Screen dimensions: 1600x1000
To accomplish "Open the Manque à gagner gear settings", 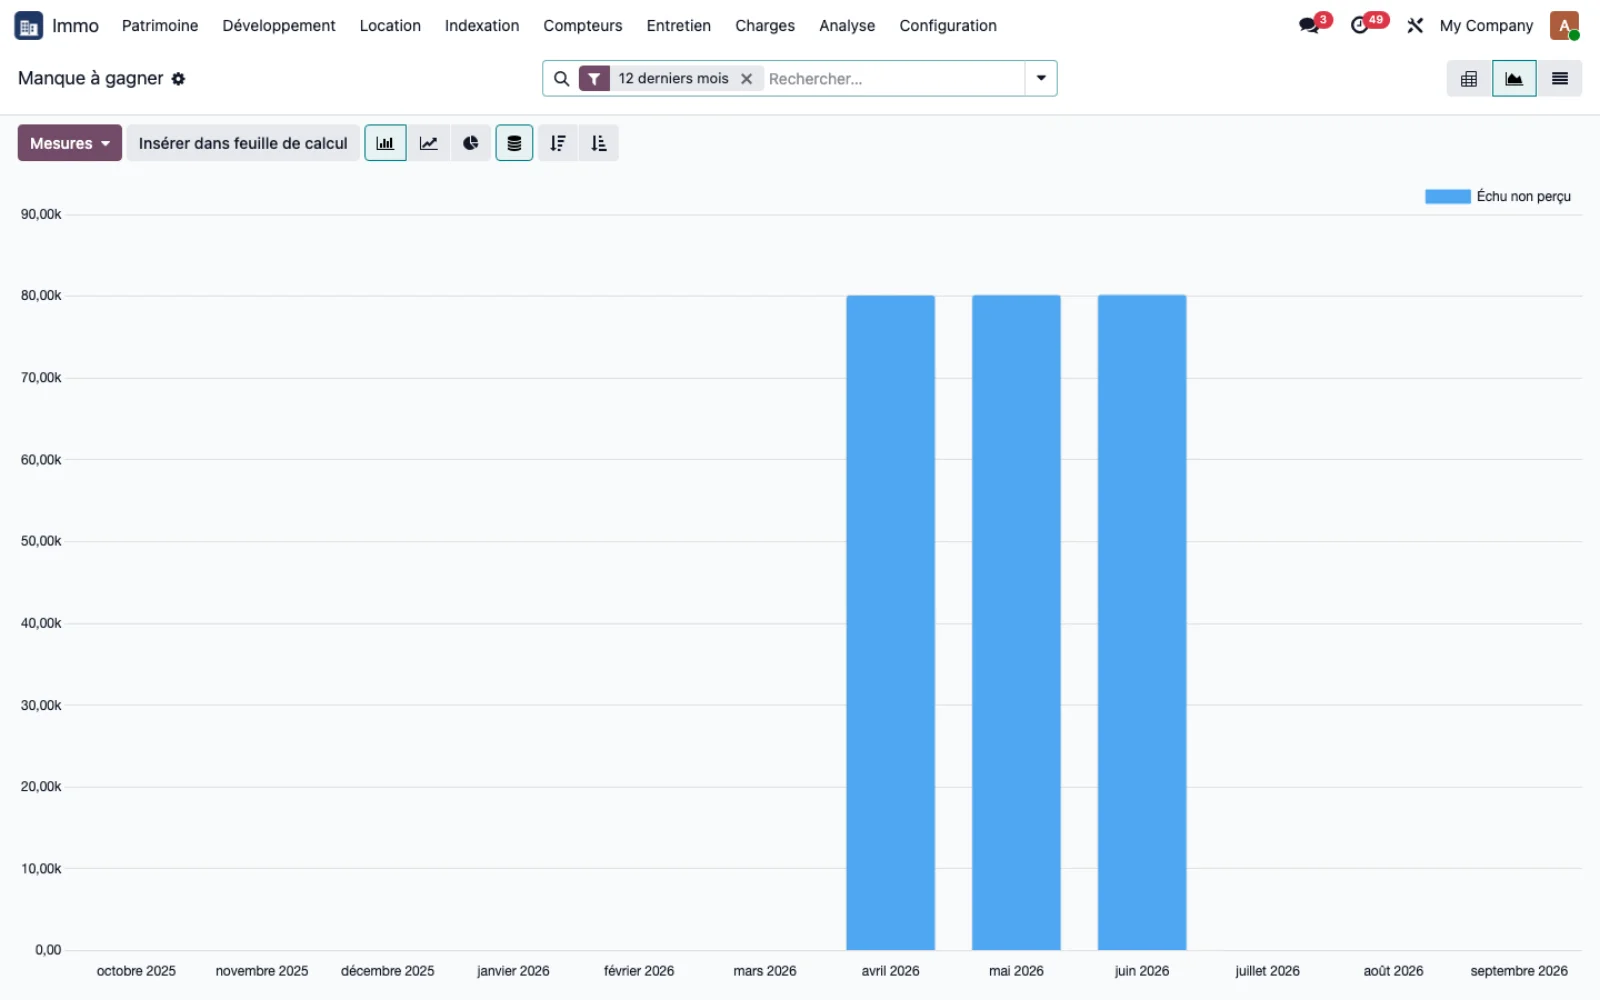I will [x=178, y=79].
